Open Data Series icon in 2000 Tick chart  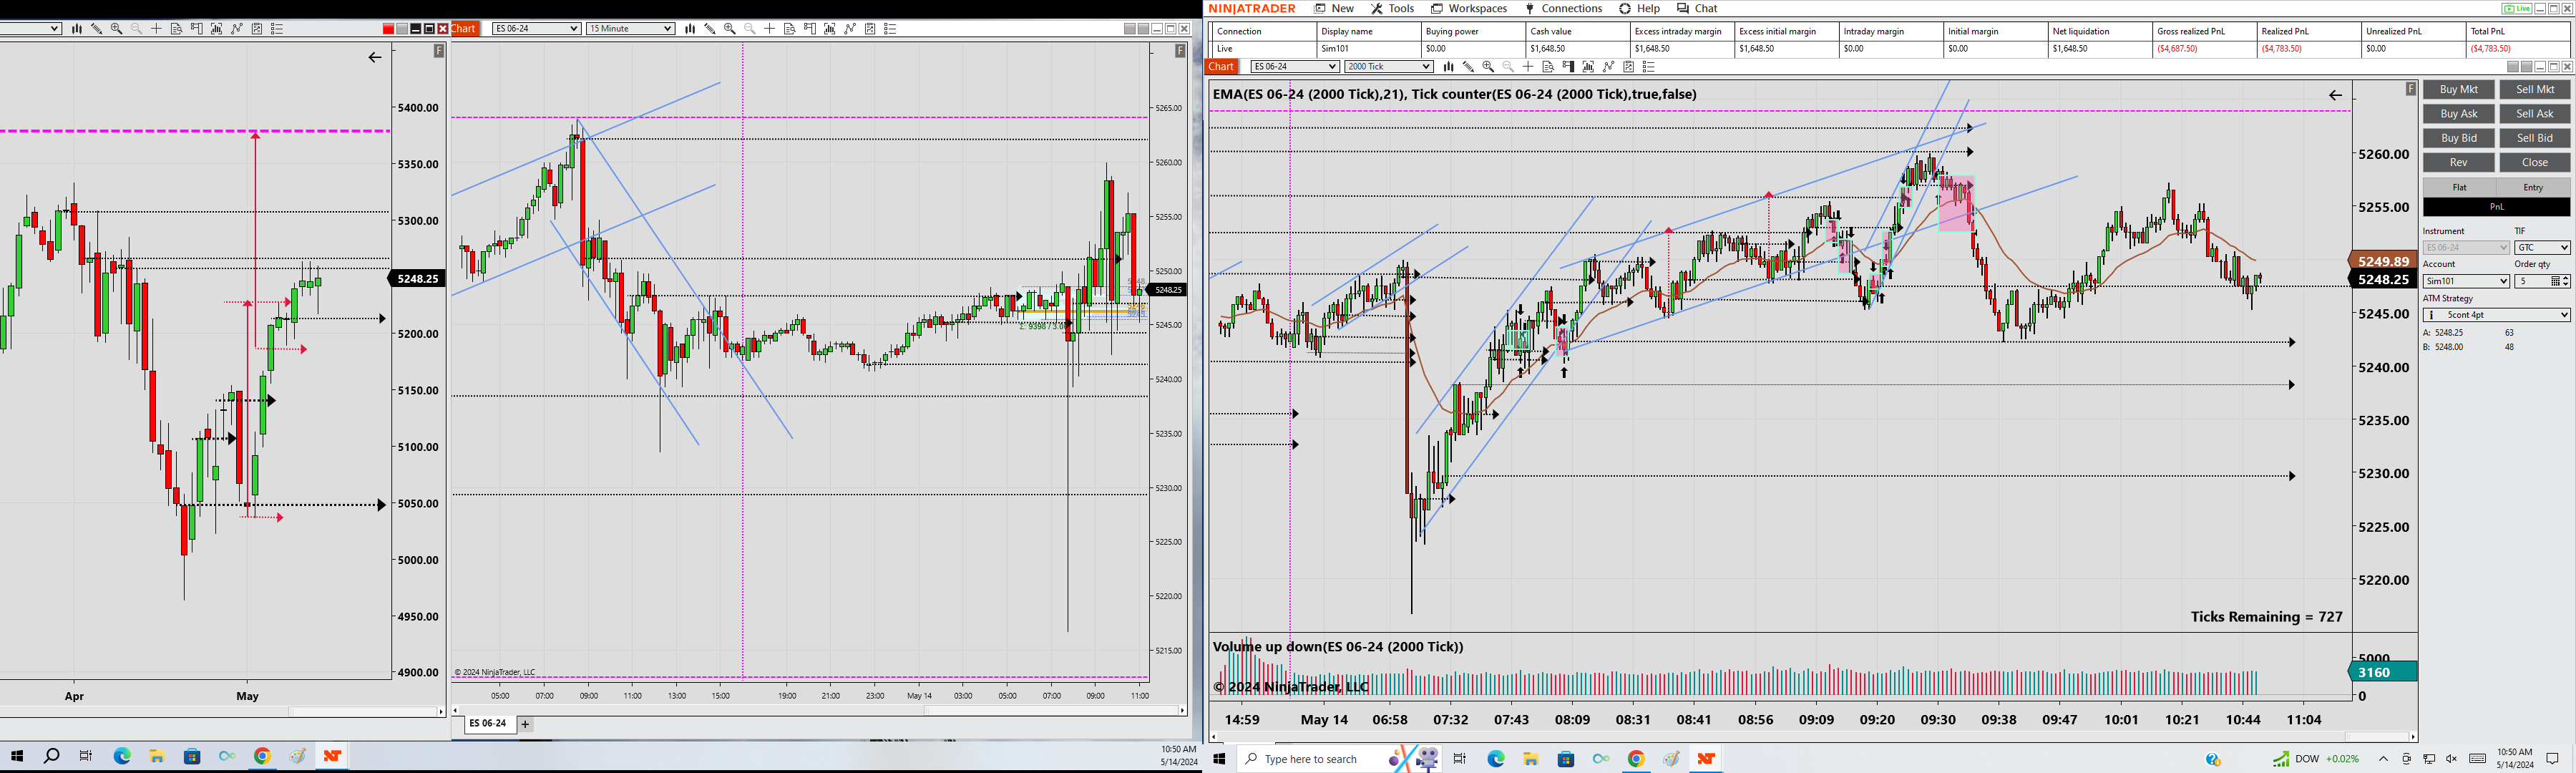[x=1588, y=67]
